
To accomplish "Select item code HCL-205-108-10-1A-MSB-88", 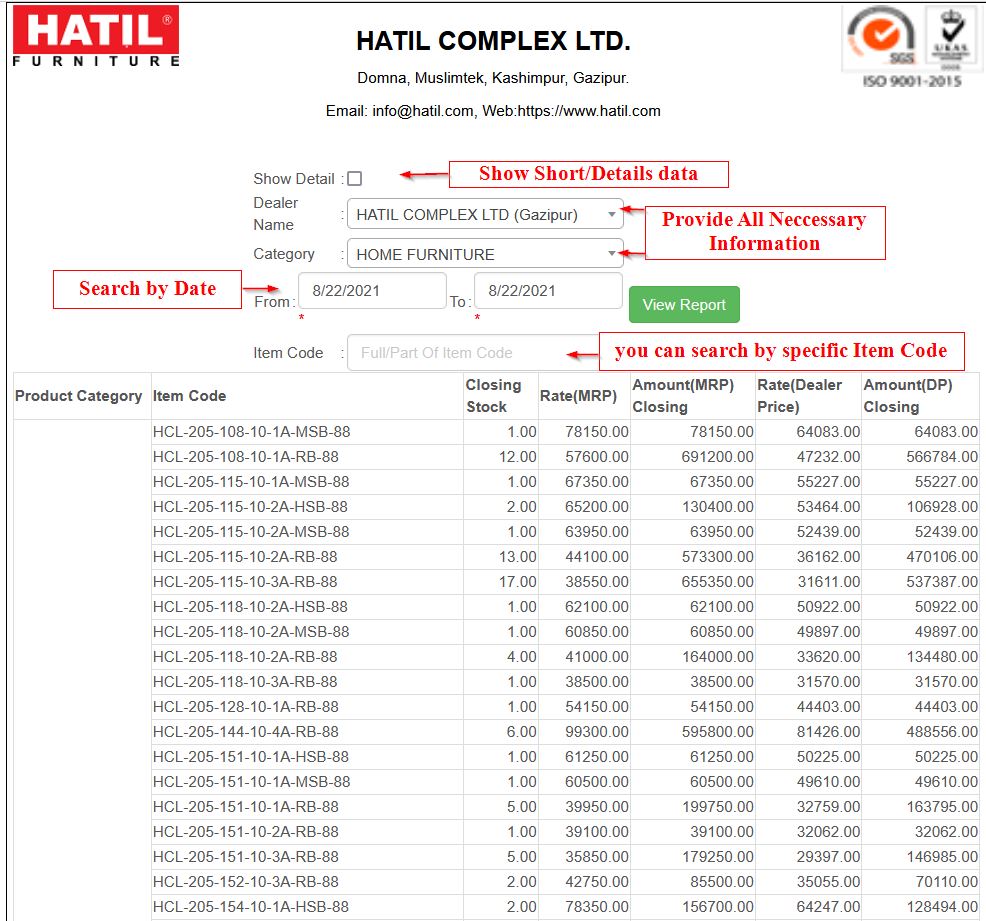I will [x=252, y=432].
